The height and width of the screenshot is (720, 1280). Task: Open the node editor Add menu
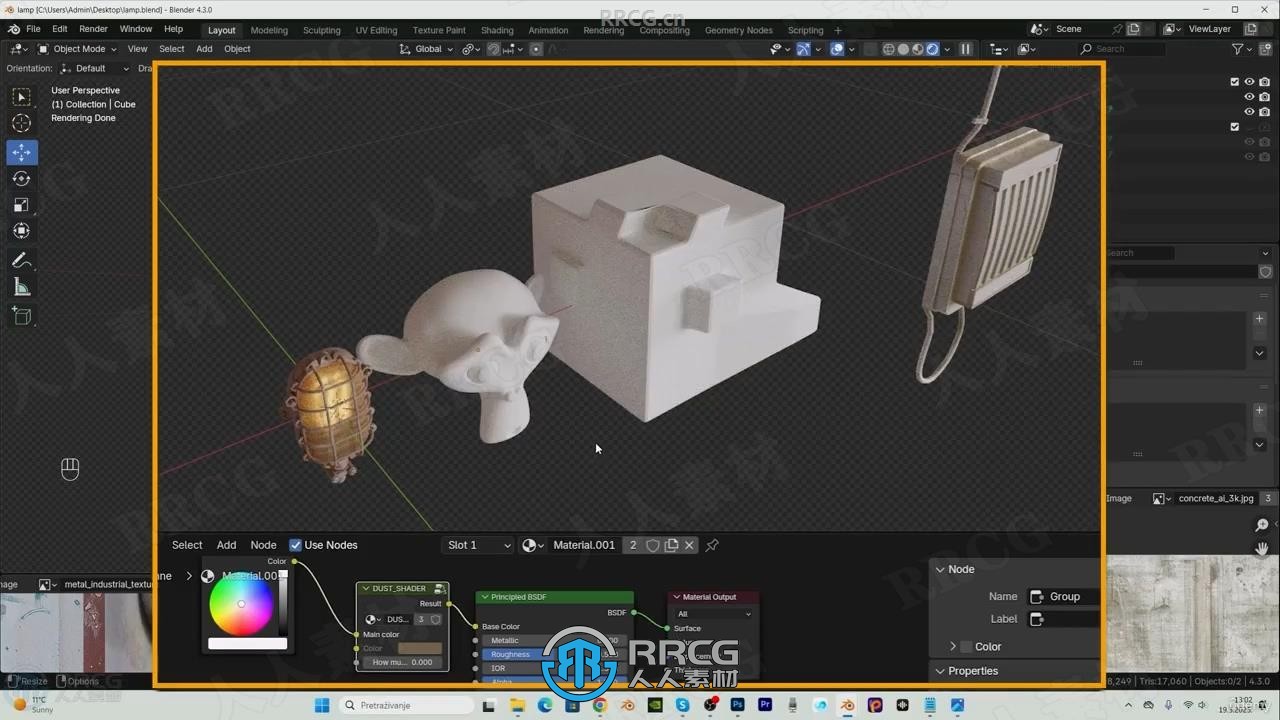pyautogui.click(x=227, y=545)
